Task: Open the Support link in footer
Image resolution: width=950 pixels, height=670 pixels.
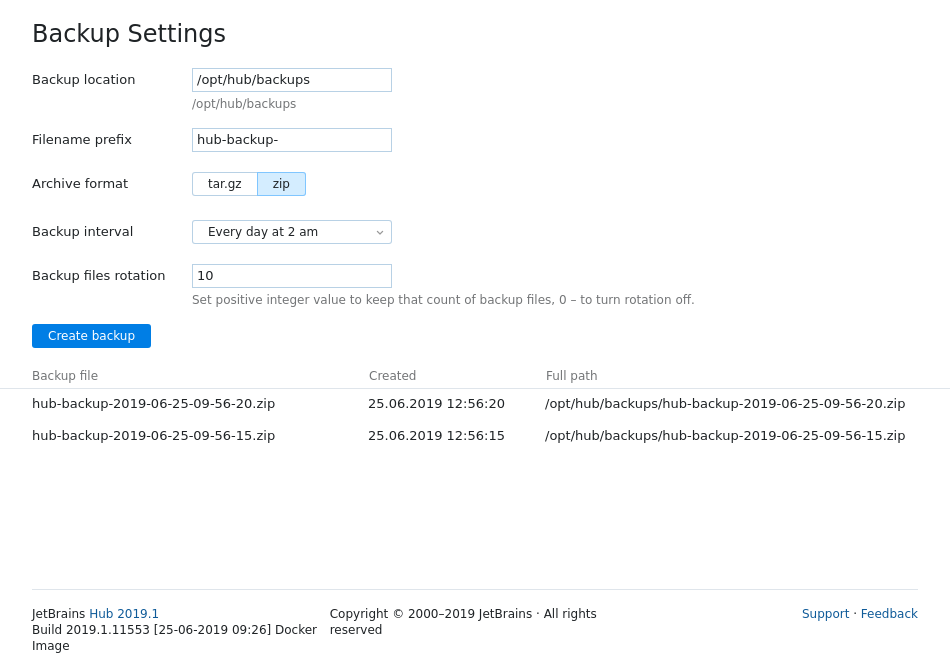Action: (825, 614)
